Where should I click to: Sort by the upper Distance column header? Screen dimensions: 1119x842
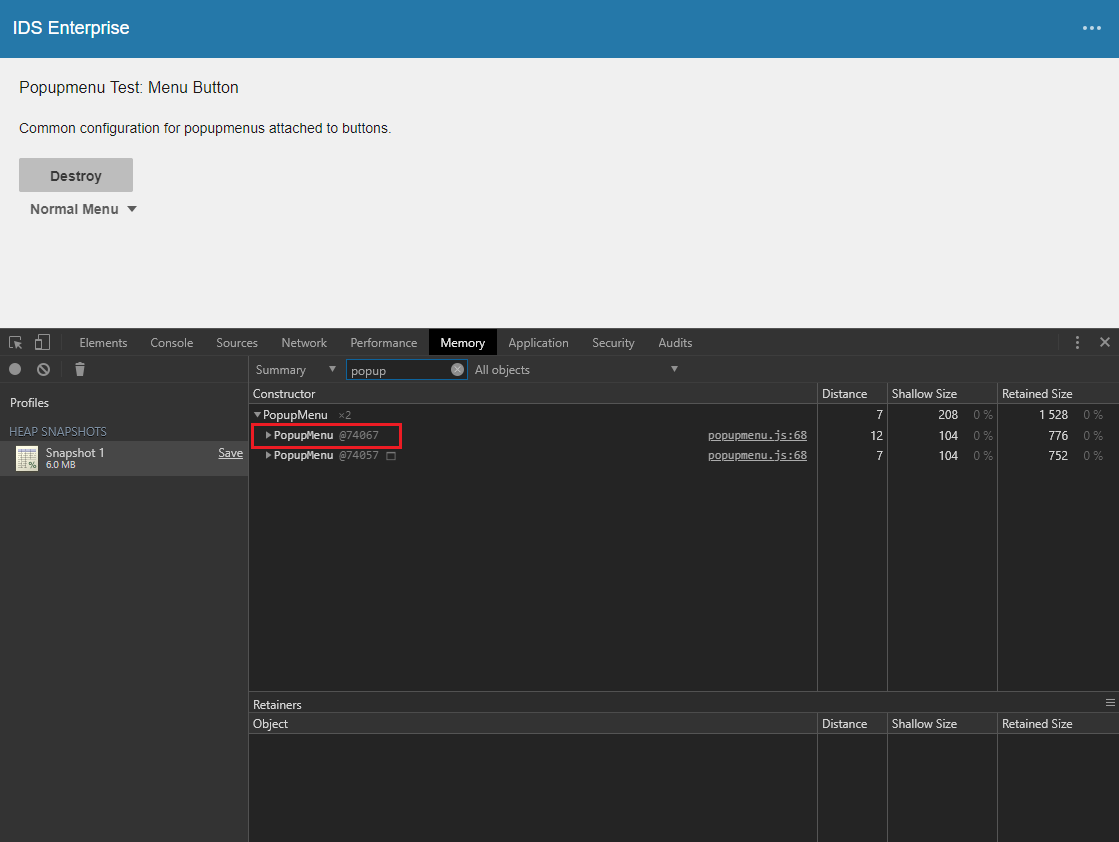pyautogui.click(x=852, y=394)
